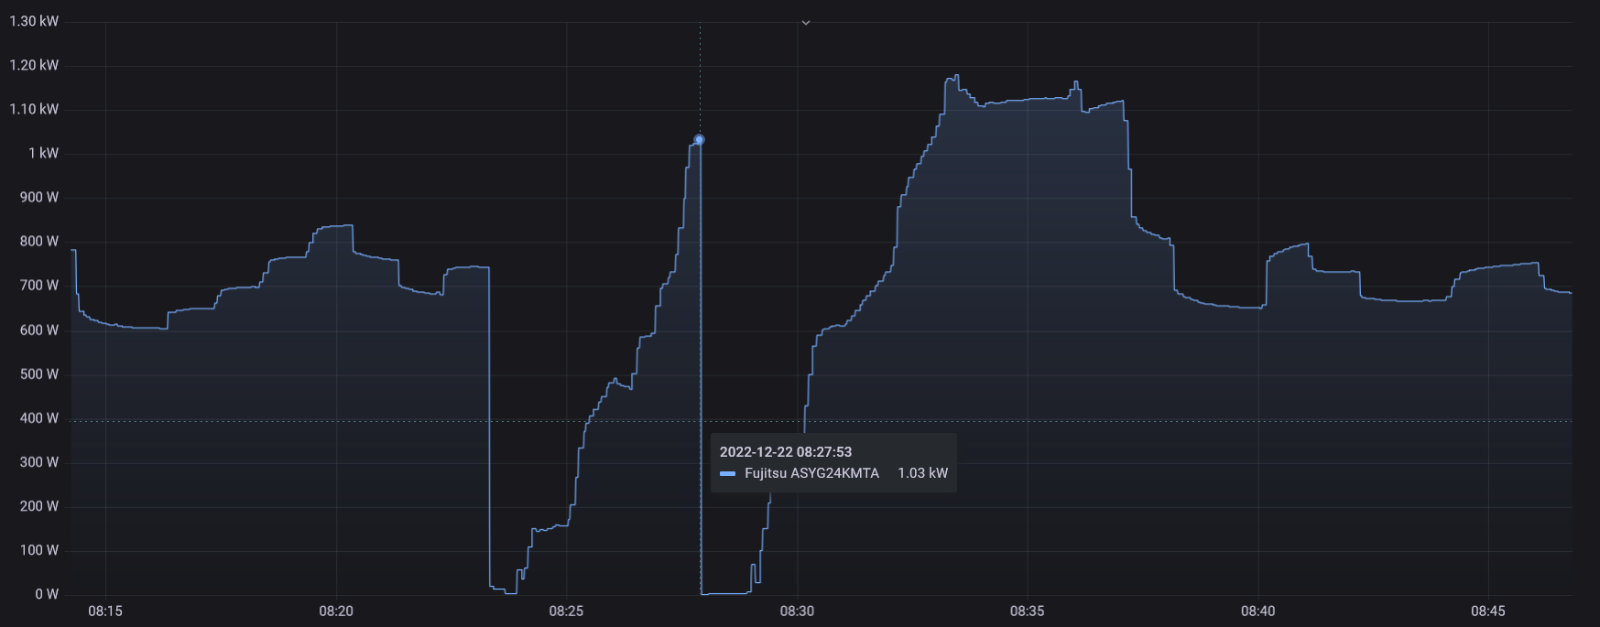1600x627 pixels.
Task: Click the 1.03 kW tooltip value
Action: click(x=923, y=473)
